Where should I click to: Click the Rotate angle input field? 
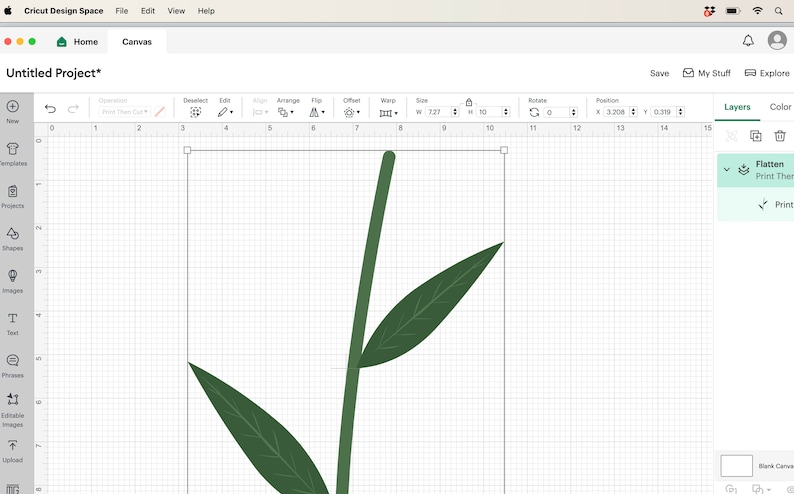click(557, 112)
